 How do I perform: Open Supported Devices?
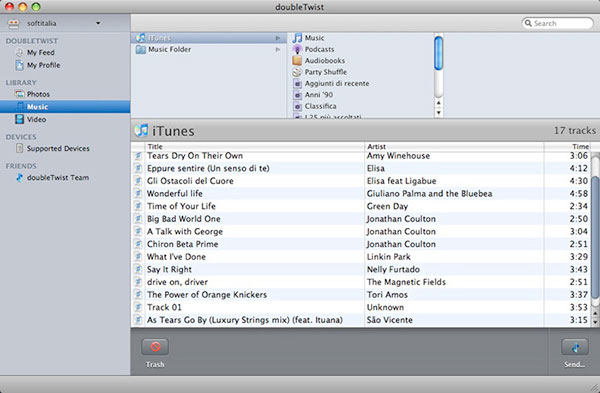coord(58,148)
